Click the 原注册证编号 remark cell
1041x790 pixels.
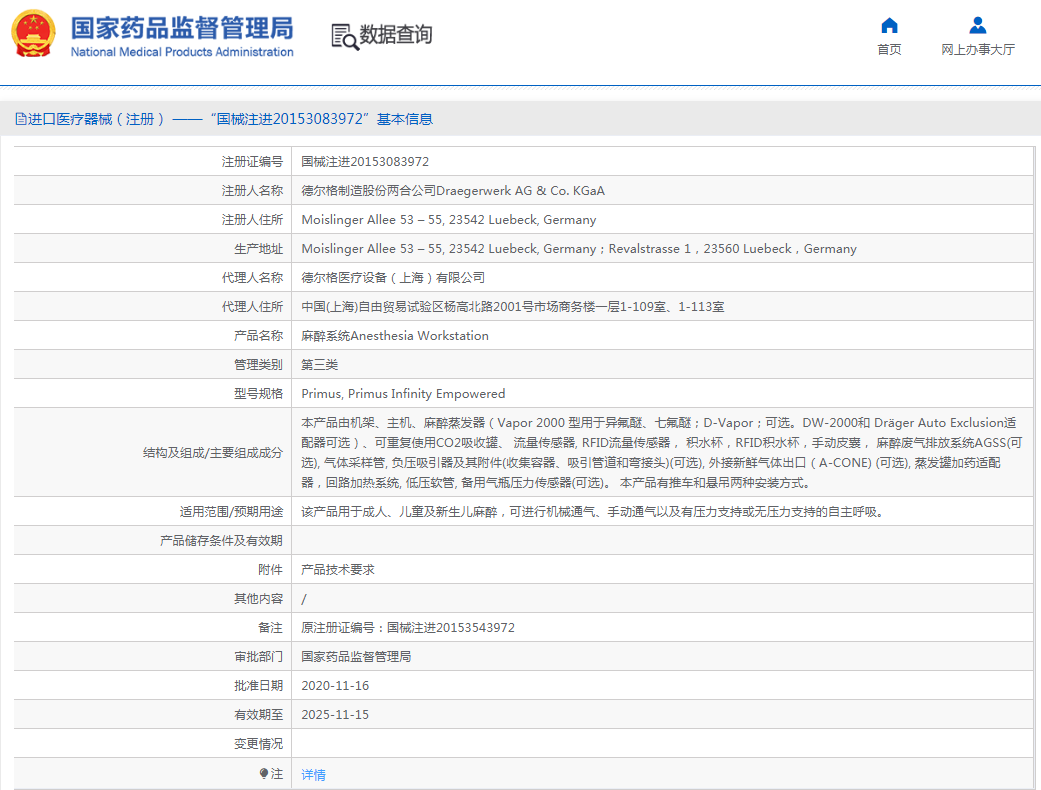point(408,628)
